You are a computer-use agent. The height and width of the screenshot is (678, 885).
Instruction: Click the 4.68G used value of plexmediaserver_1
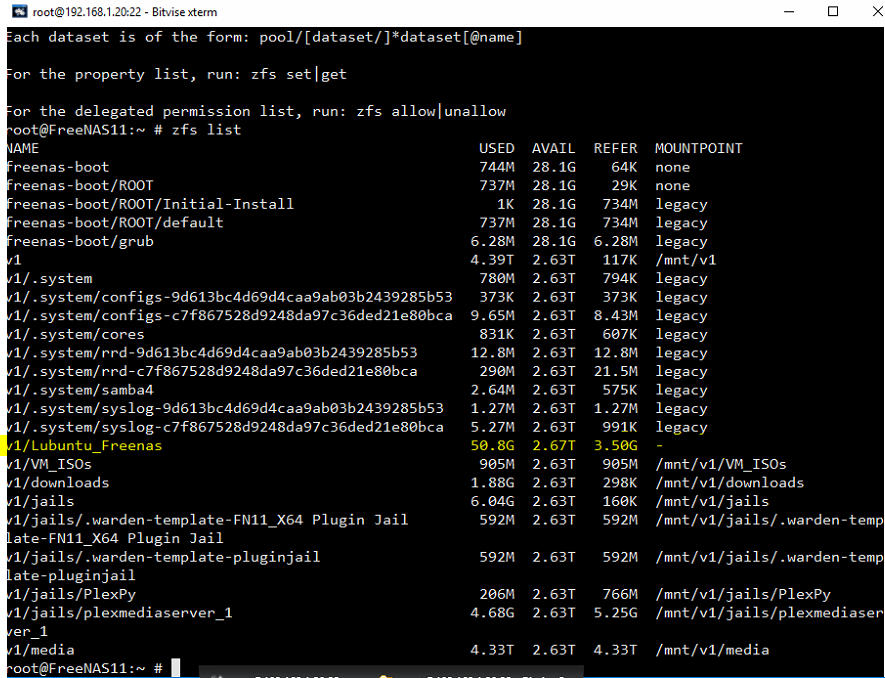pyautogui.click(x=492, y=613)
